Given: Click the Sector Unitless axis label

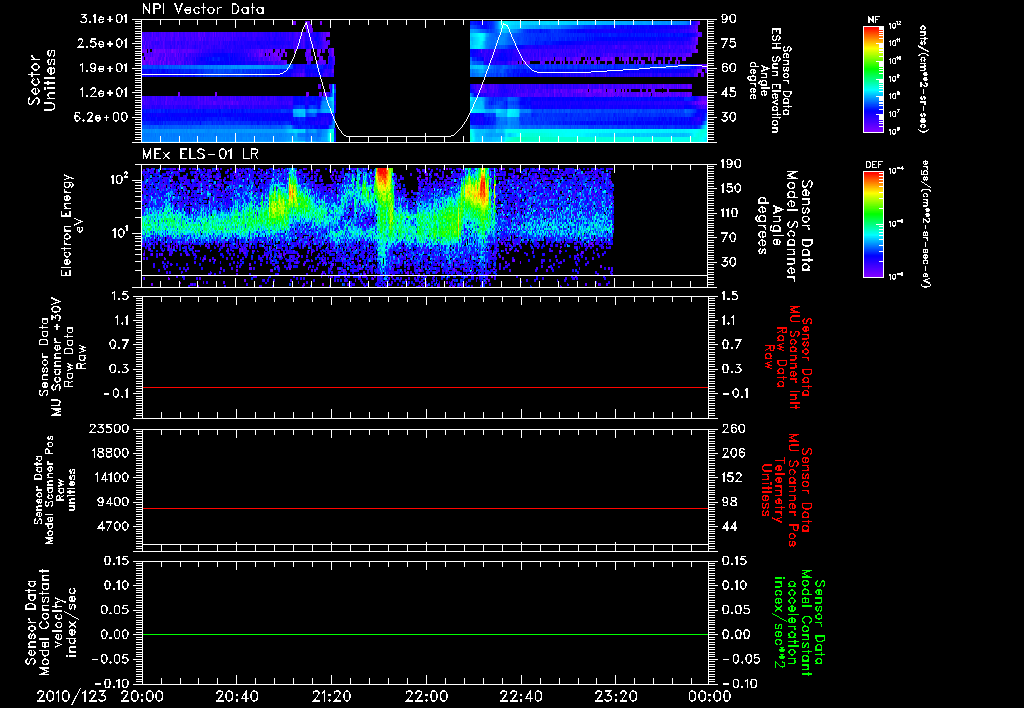Looking at the screenshot, I should [42, 80].
